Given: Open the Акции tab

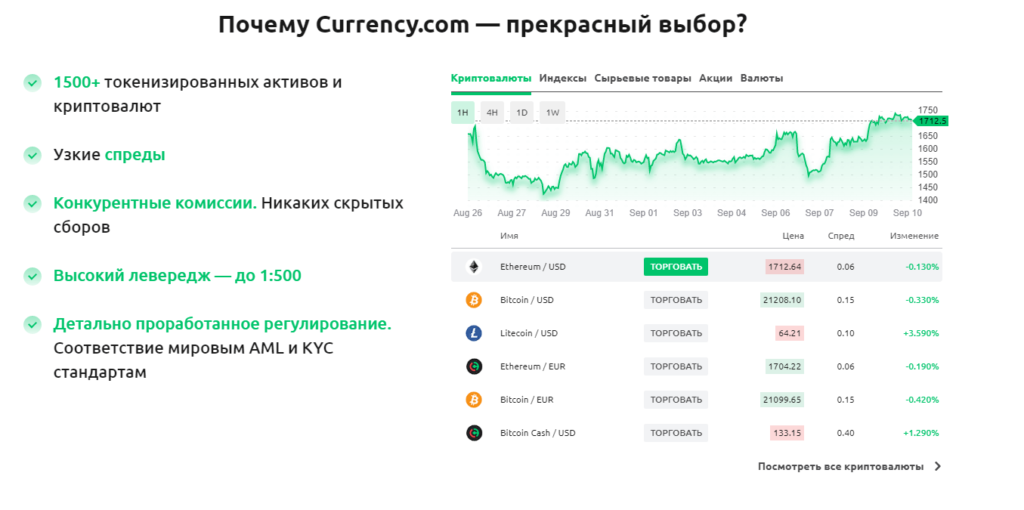Looking at the screenshot, I should click(716, 78).
